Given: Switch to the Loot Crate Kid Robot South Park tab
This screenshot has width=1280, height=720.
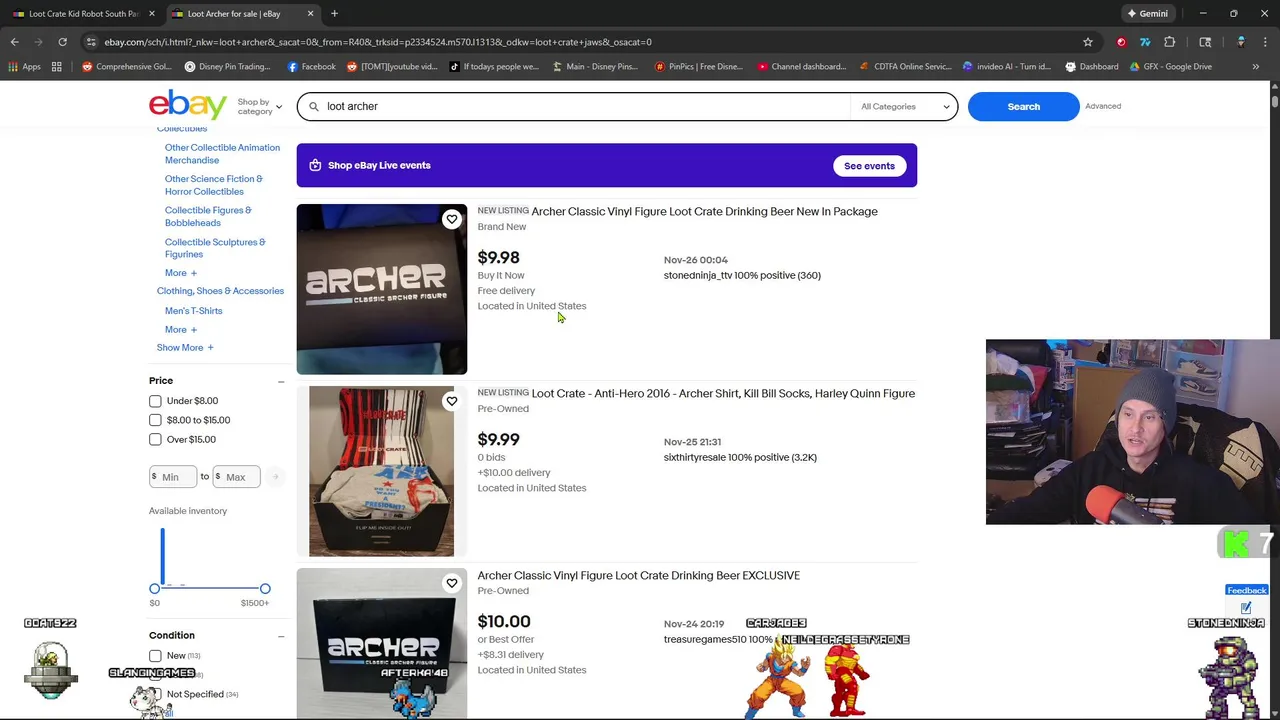Looking at the screenshot, I should point(84,14).
